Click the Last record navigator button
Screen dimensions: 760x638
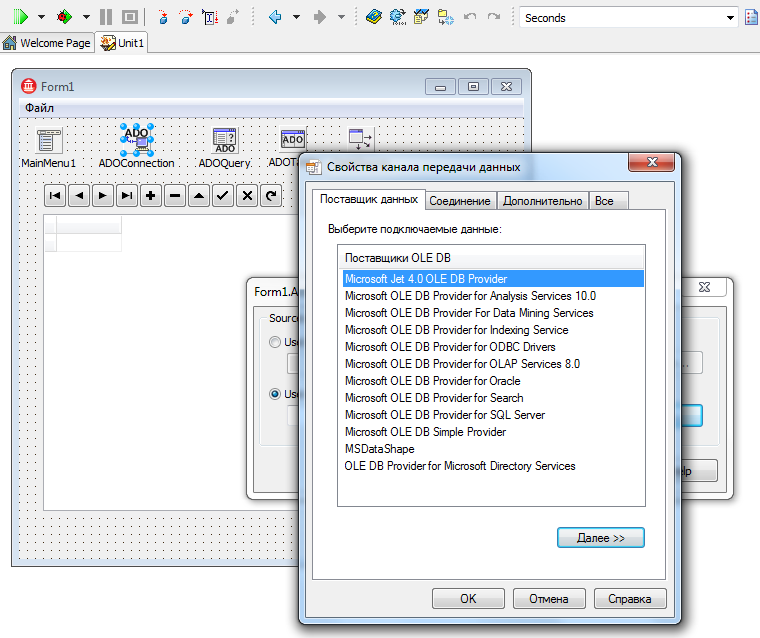click(127, 196)
